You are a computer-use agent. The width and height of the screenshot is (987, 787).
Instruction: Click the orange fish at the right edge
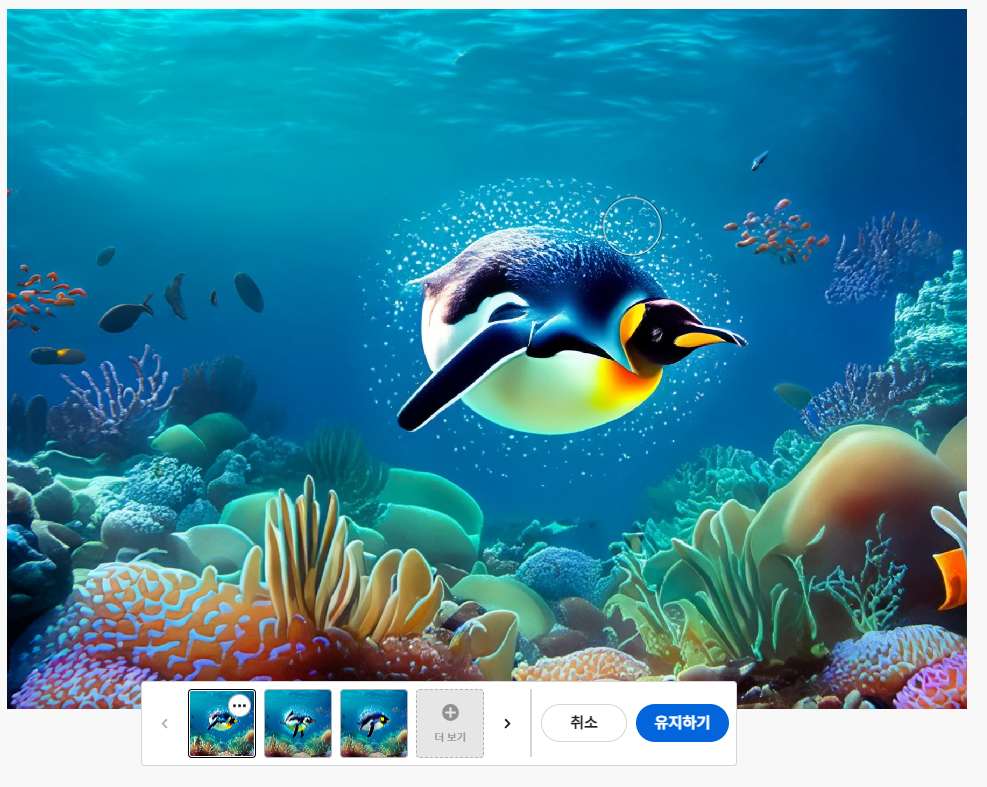[951, 578]
